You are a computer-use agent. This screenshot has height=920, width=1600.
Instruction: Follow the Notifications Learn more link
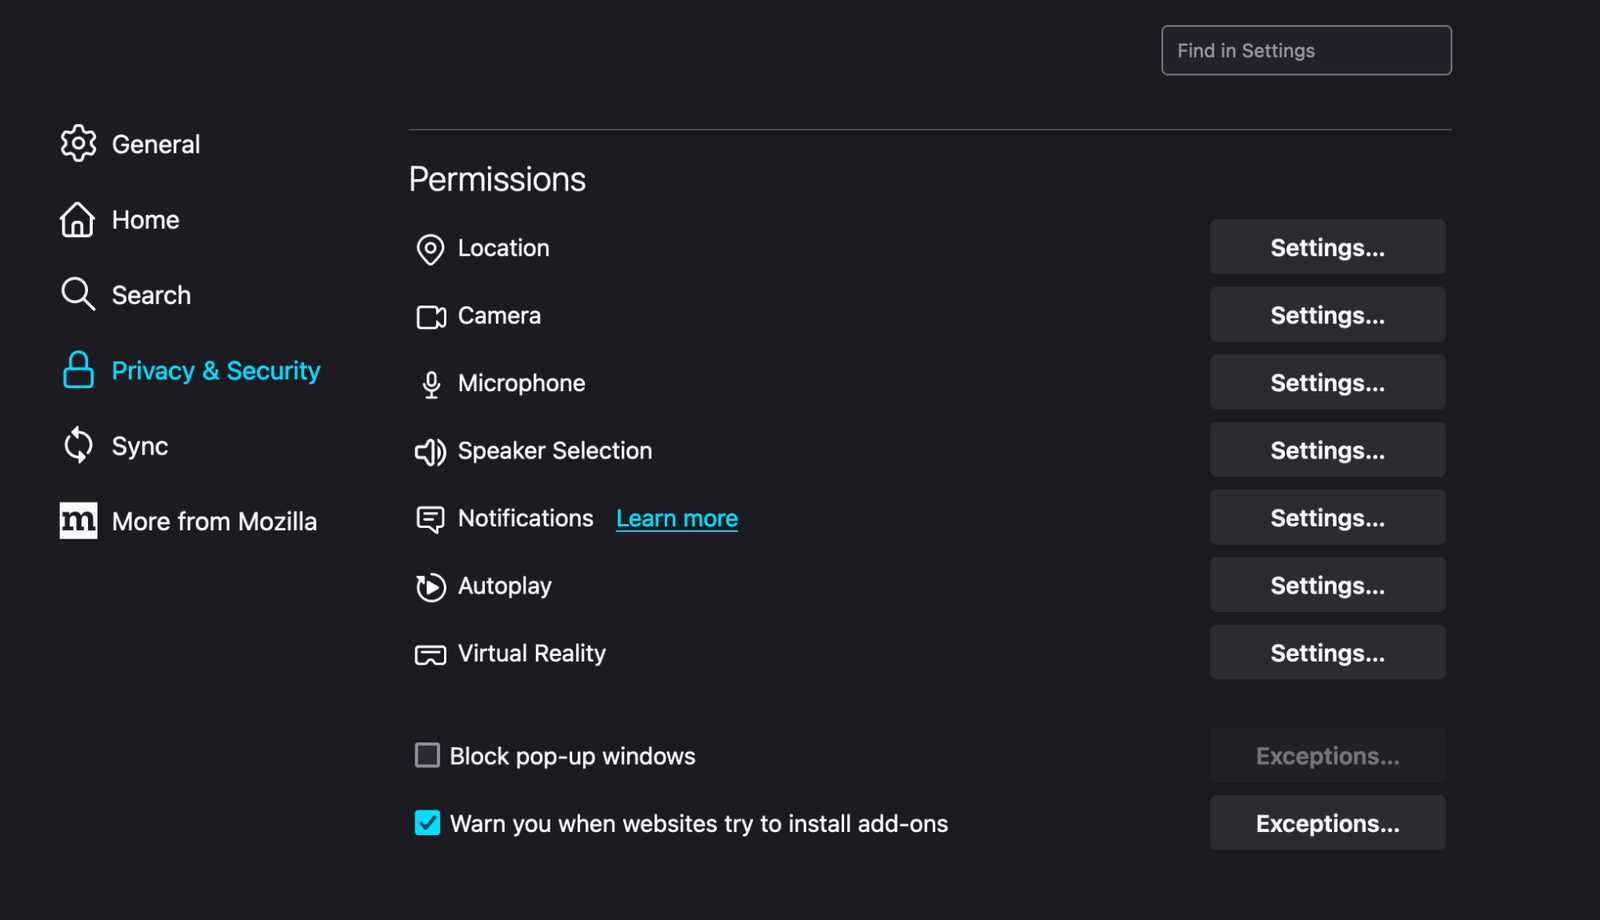[x=677, y=518]
